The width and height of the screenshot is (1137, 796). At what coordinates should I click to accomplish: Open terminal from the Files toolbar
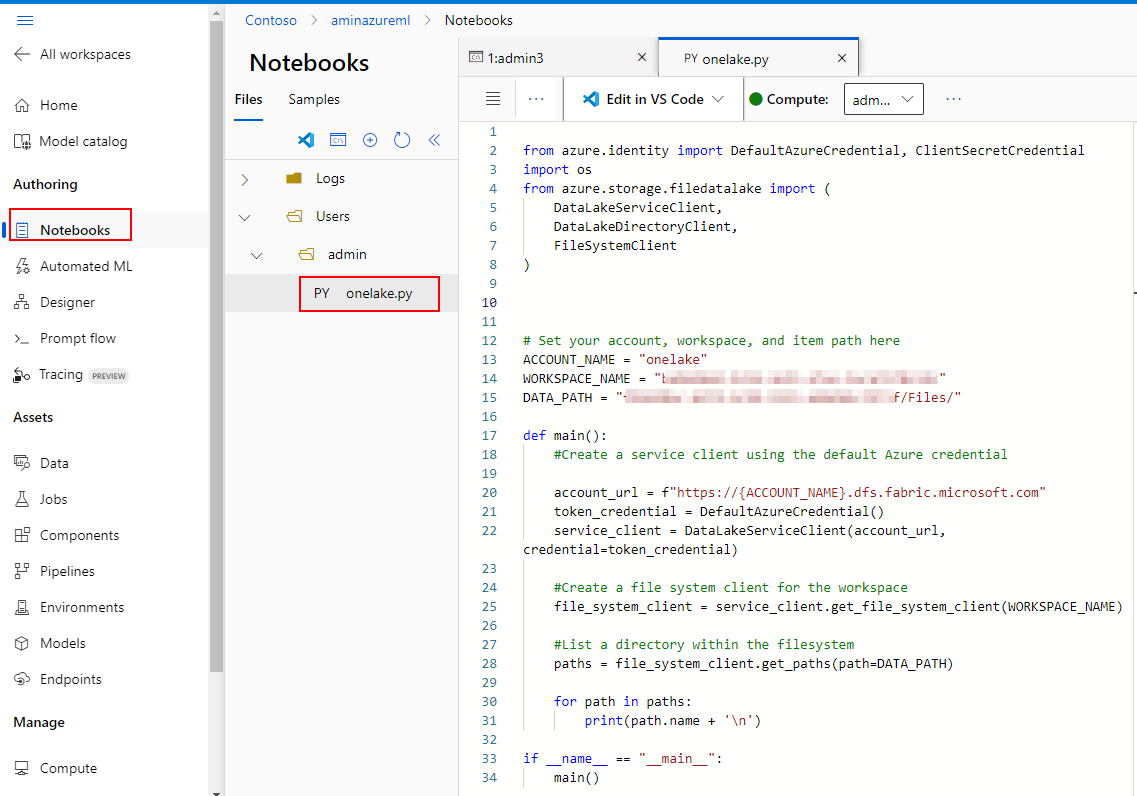point(338,140)
